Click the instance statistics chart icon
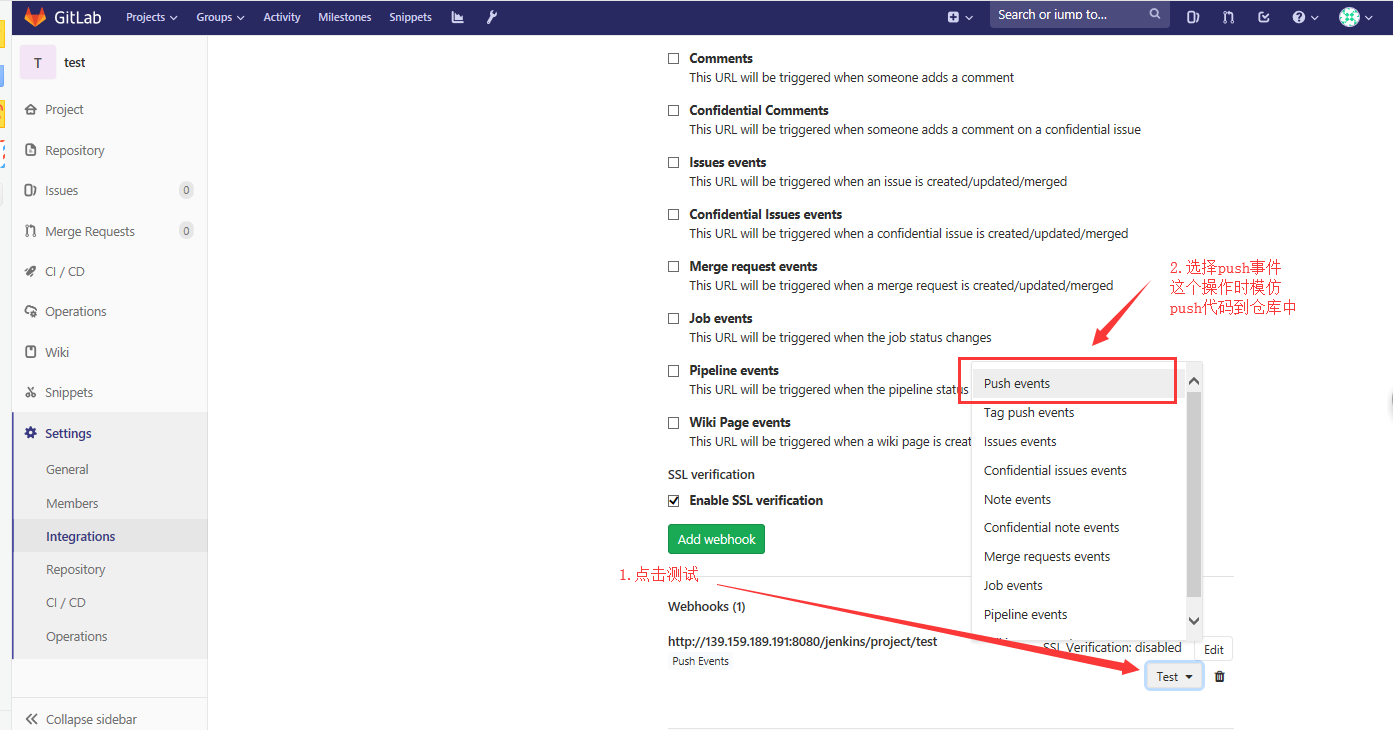Viewport: 1393px width, 730px height. coord(458,17)
